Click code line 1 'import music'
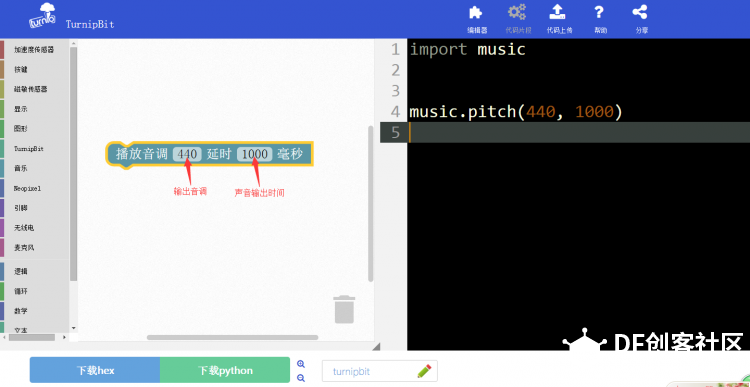 click(x=468, y=50)
